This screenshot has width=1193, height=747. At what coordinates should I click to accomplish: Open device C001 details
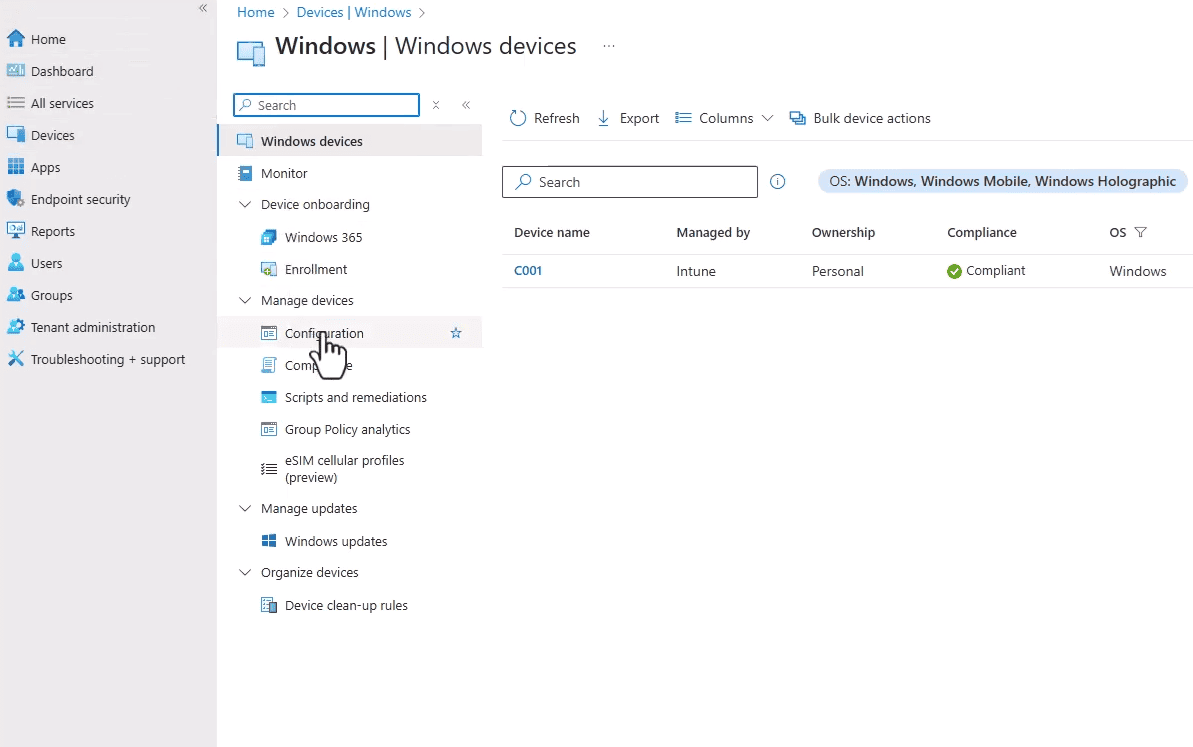[528, 270]
